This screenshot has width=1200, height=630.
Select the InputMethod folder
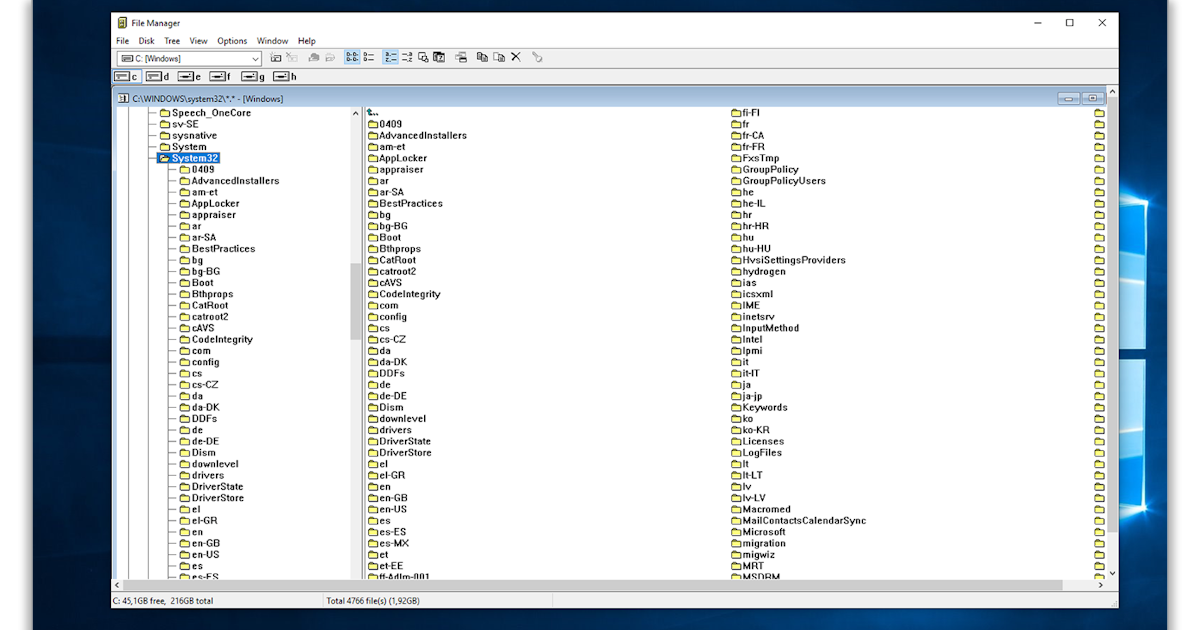coord(765,328)
